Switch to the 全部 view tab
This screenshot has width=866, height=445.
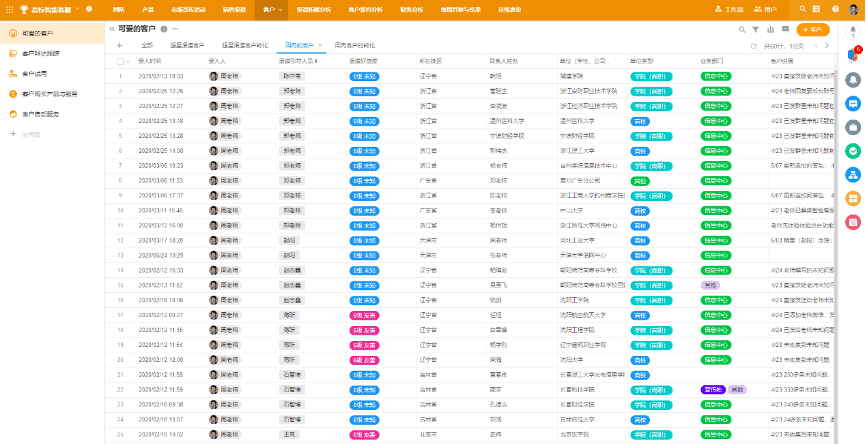(x=147, y=45)
